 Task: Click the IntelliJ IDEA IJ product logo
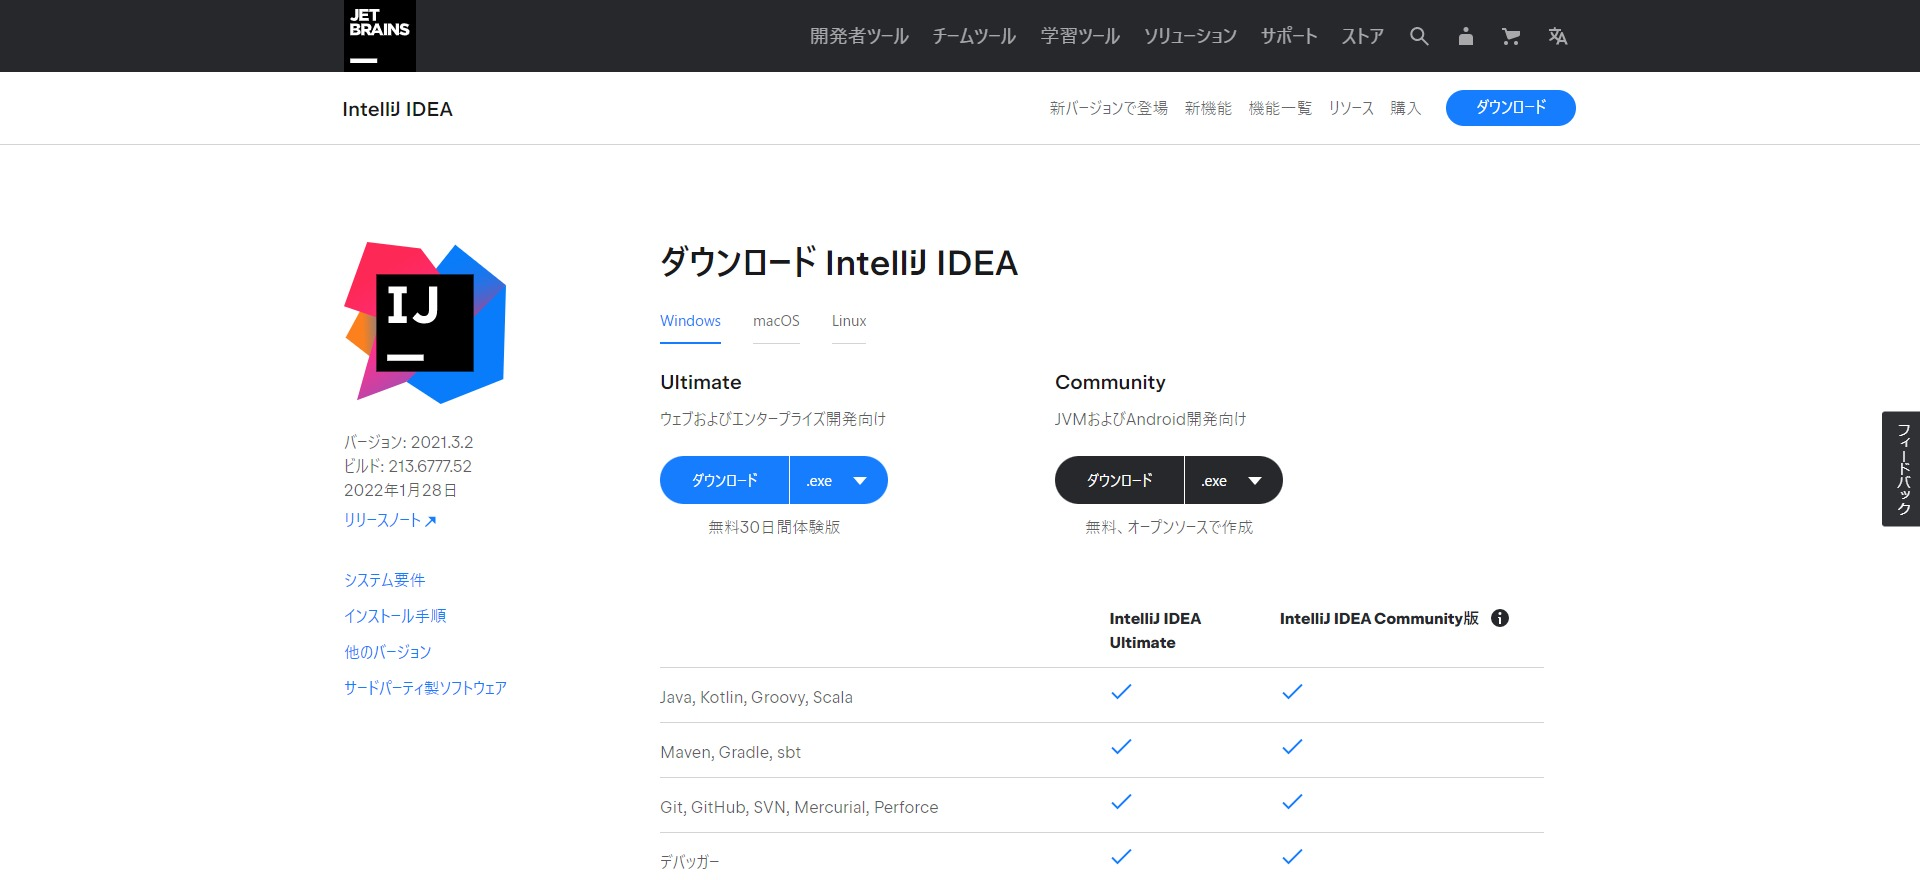tap(426, 322)
